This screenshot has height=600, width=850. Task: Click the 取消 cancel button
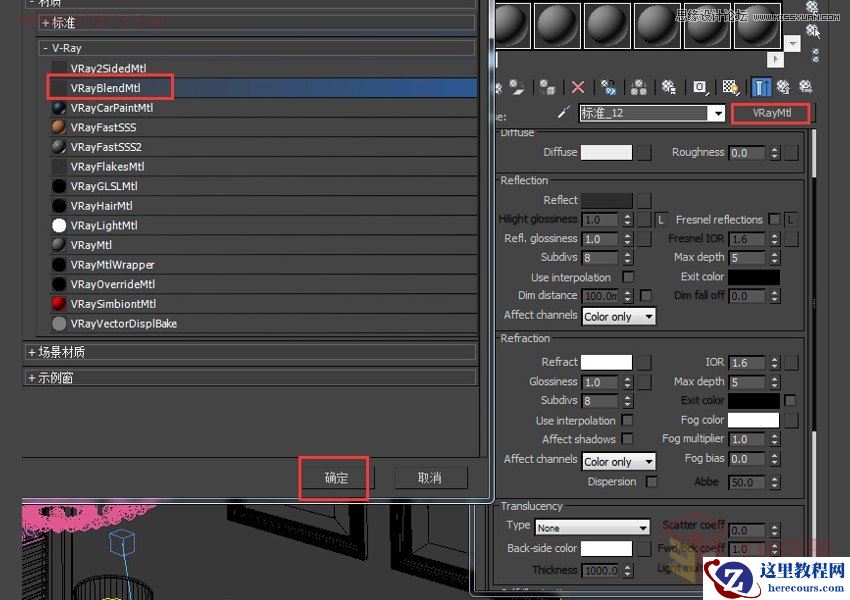[x=430, y=478]
